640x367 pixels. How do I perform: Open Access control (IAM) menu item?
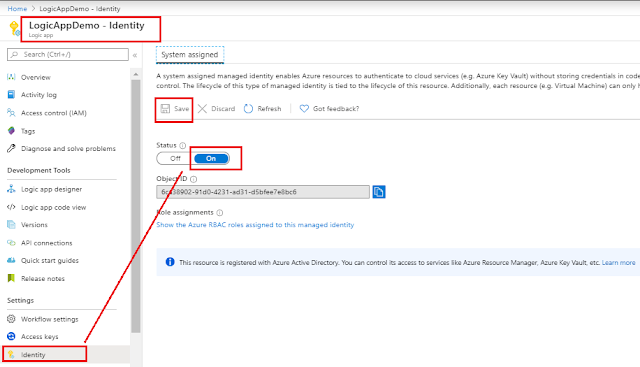[53, 113]
